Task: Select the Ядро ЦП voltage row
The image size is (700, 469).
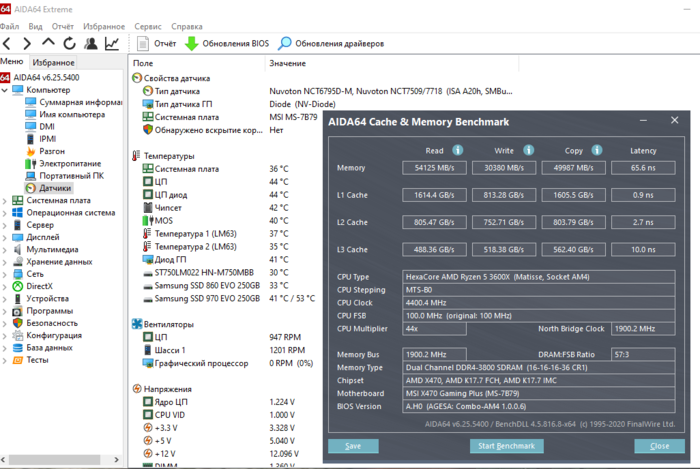Action: coord(219,402)
